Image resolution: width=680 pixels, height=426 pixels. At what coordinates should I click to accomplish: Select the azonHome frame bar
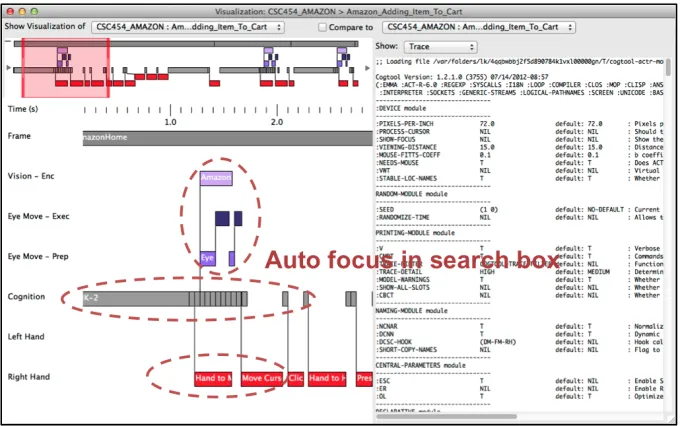point(227,138)
